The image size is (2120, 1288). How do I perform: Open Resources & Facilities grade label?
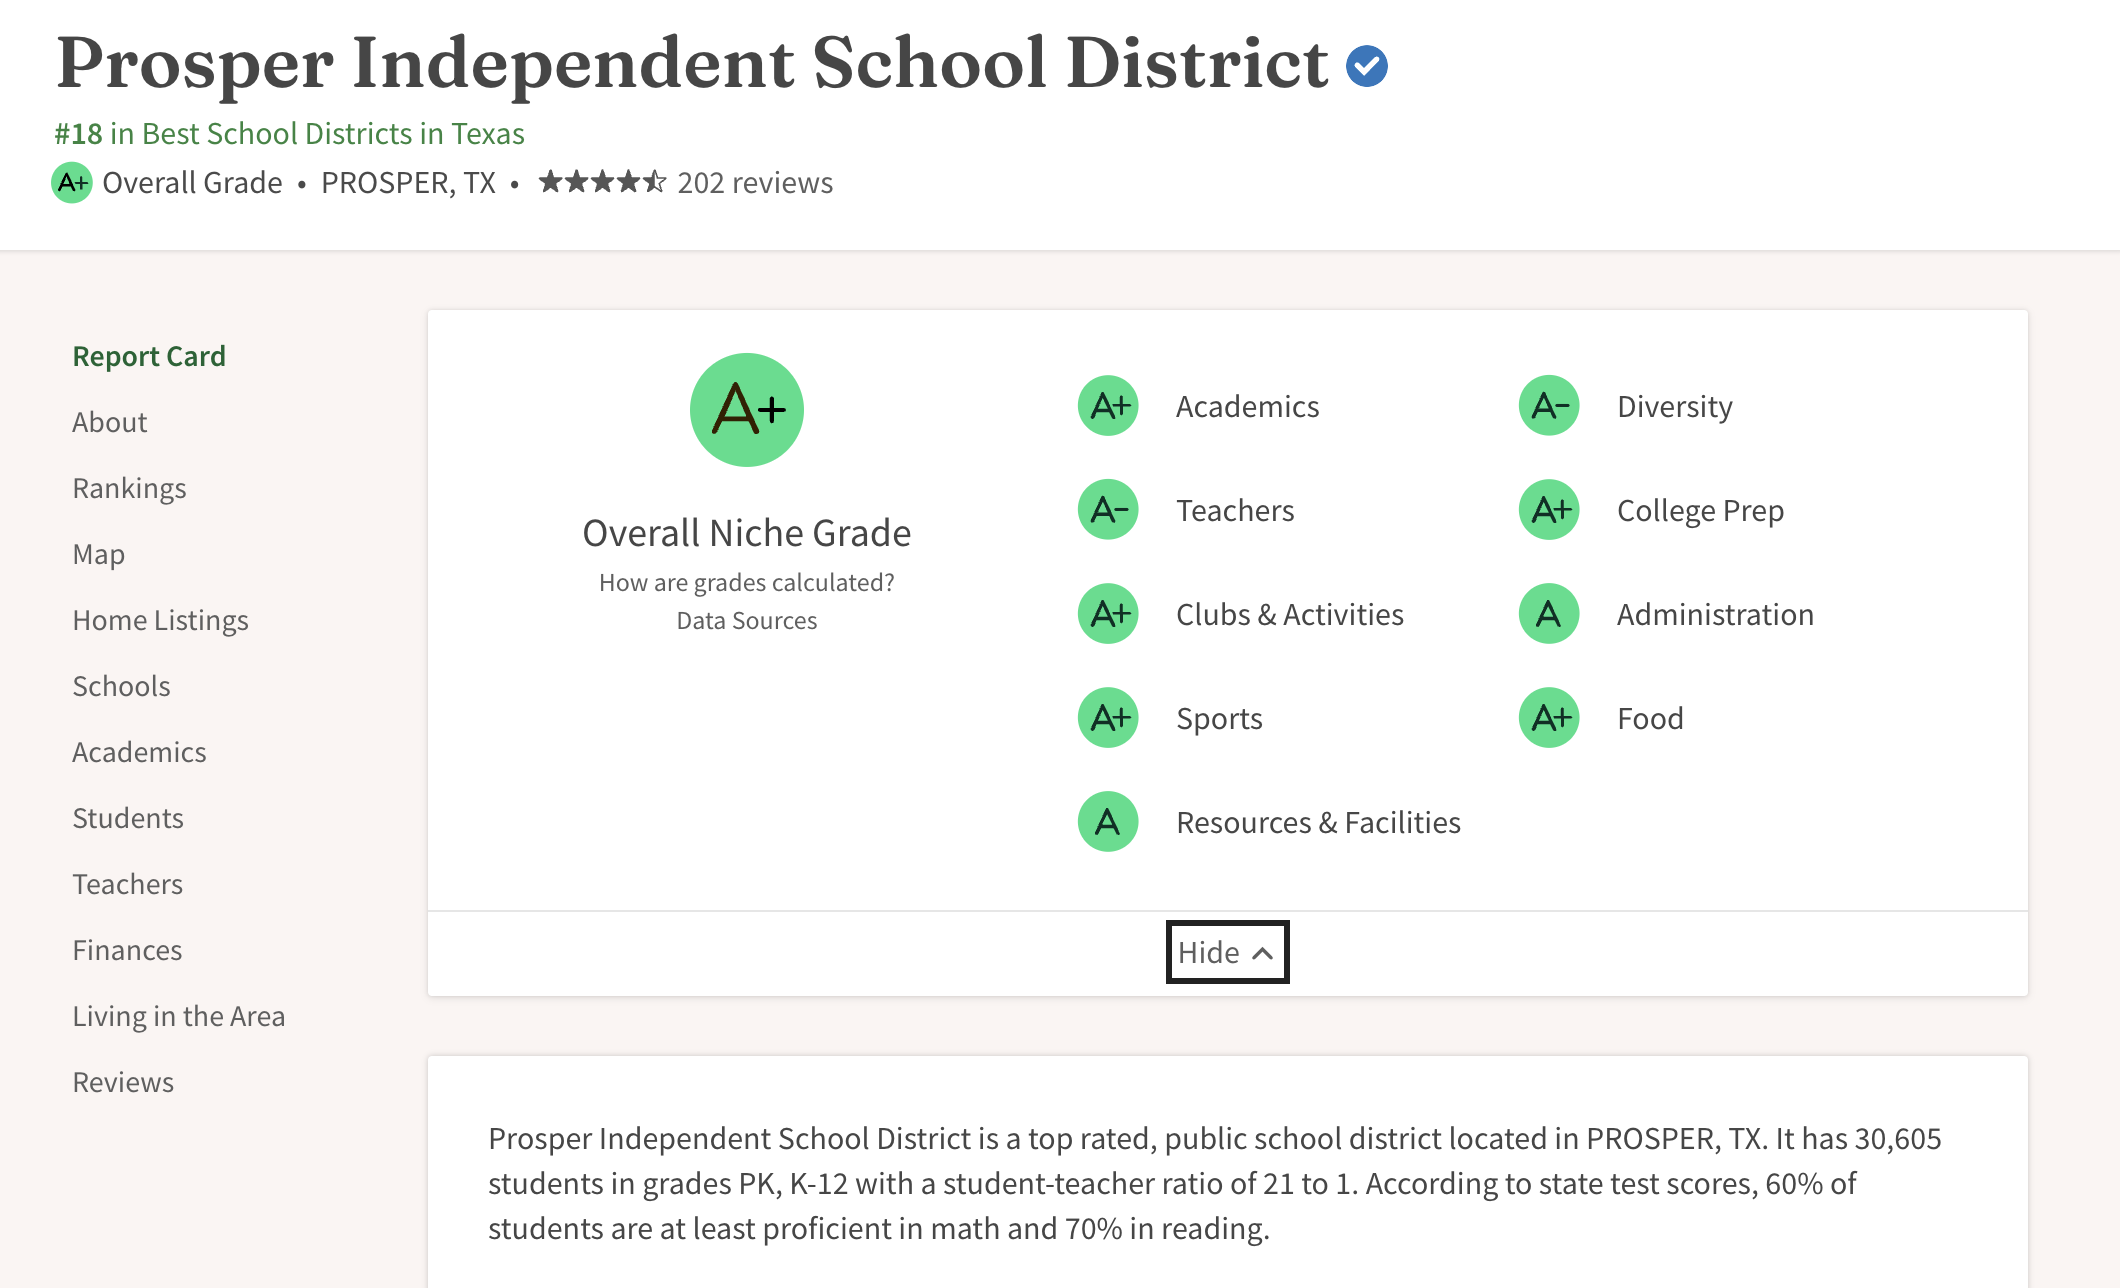(1318, 822)
